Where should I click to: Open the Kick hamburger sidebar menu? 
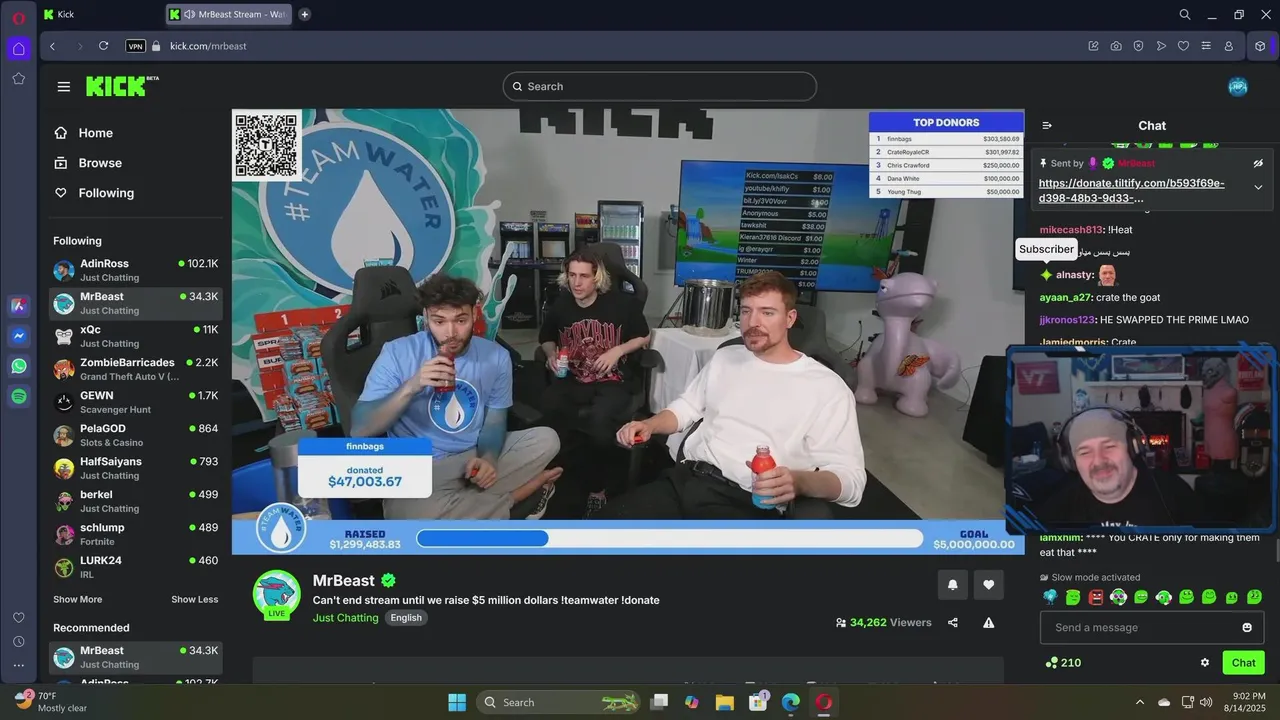pos(64,87)
